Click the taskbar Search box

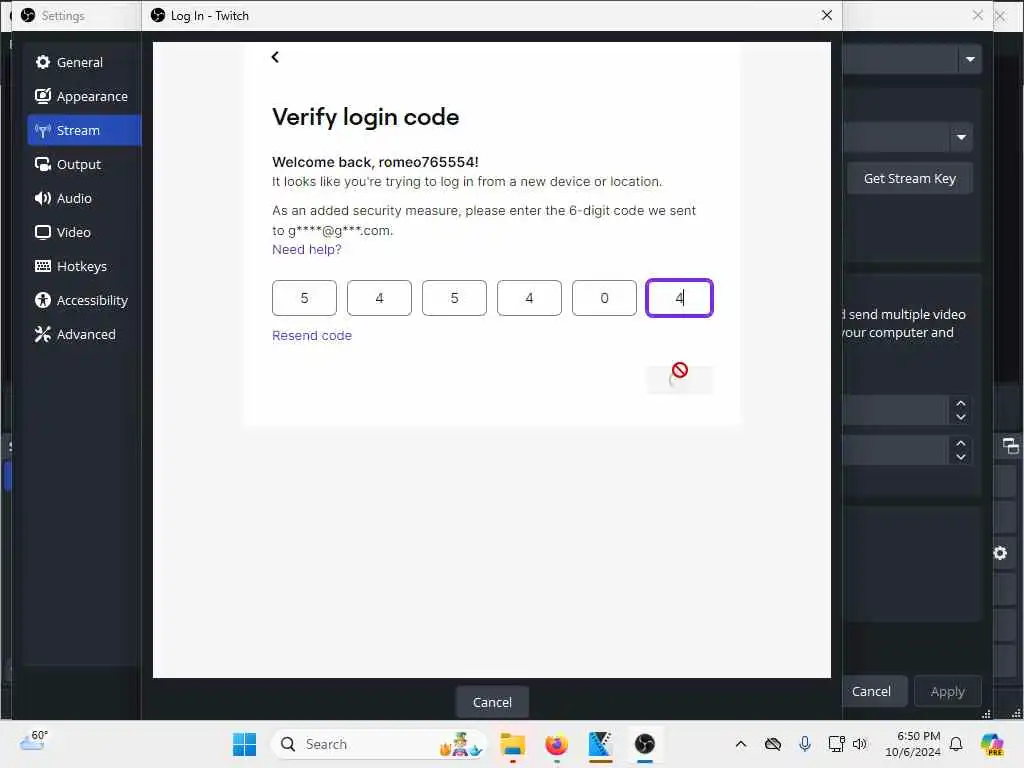tap(379, 744)
